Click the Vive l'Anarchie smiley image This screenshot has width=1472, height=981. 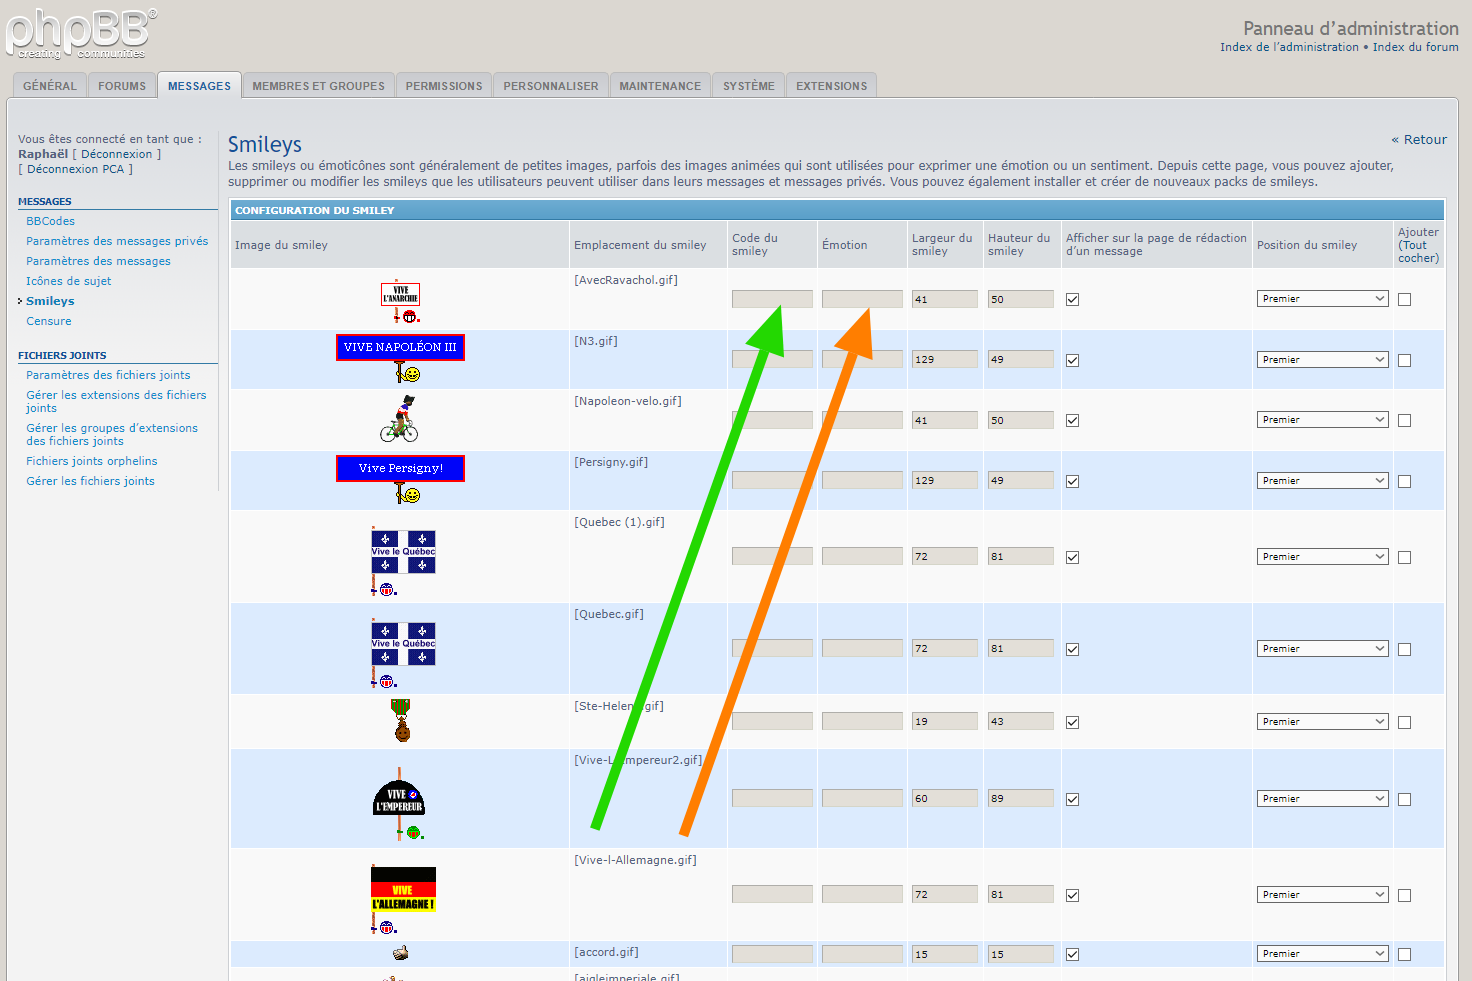401,300
